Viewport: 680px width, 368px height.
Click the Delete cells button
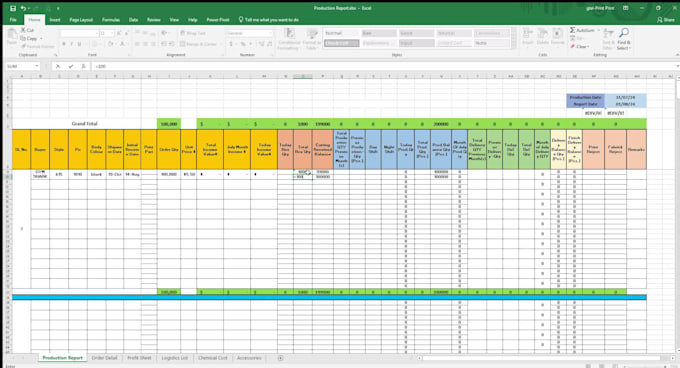pyautogui.click(x=543, y=37)
